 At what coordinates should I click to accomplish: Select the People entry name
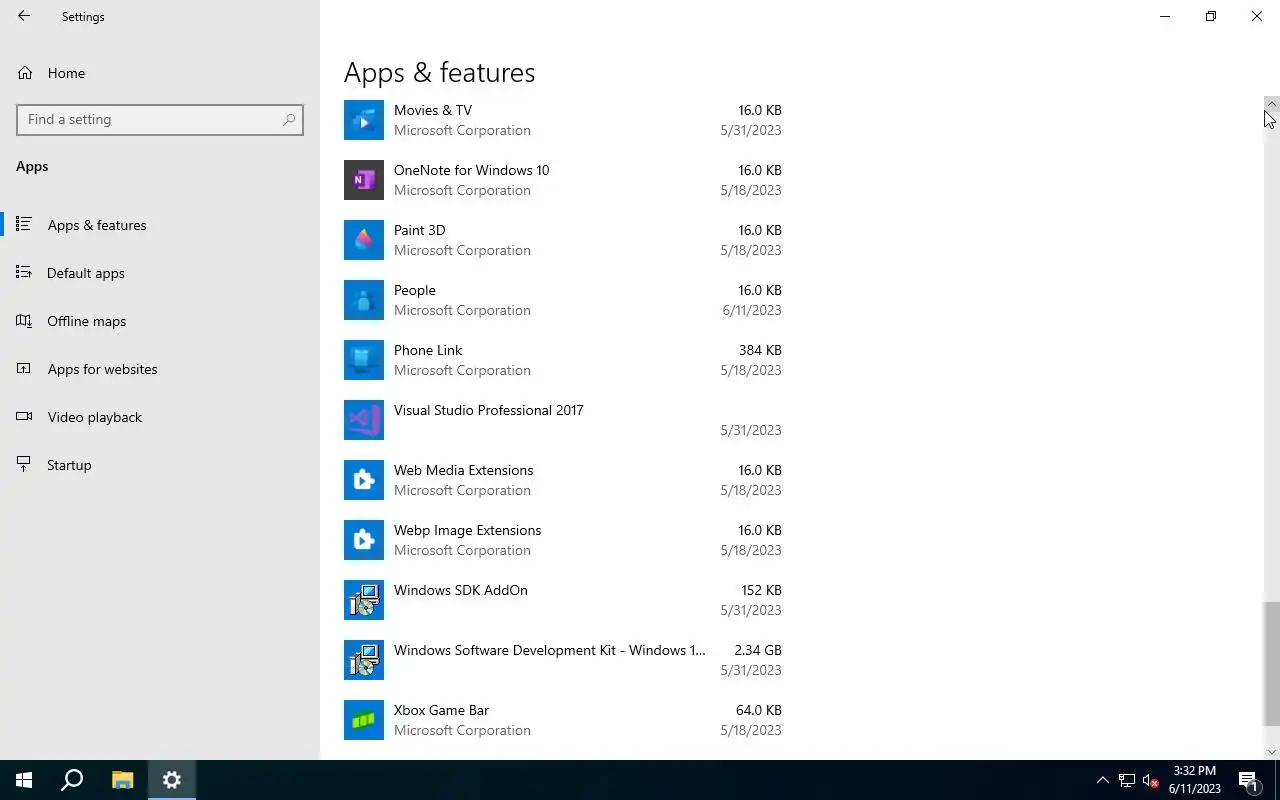pos(415,290)
